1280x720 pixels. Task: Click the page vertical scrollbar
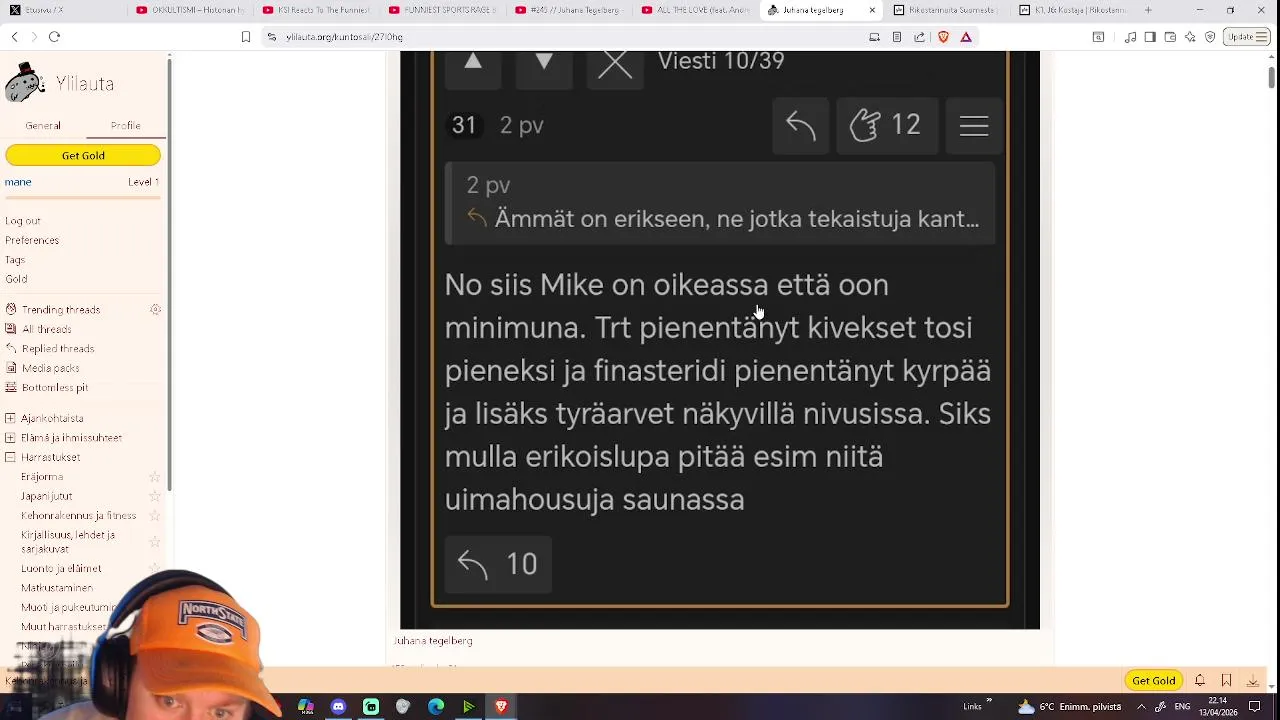pyautogui.click(x=1271, y=76)
